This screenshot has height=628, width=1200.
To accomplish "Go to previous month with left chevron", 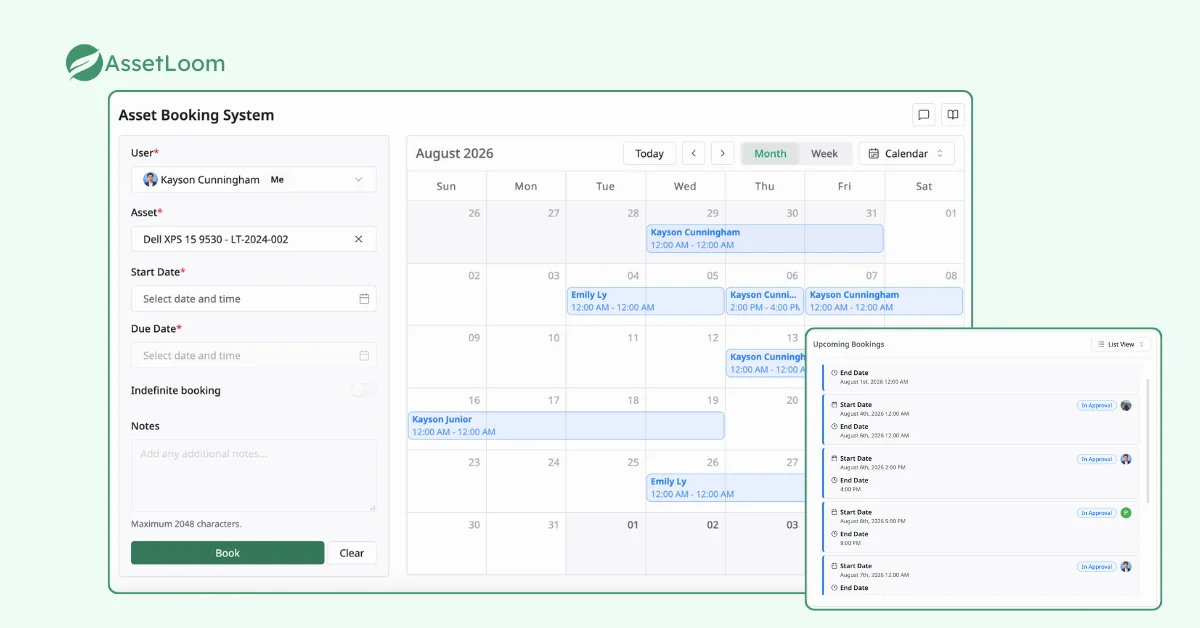I will click(x=694, y=153).
